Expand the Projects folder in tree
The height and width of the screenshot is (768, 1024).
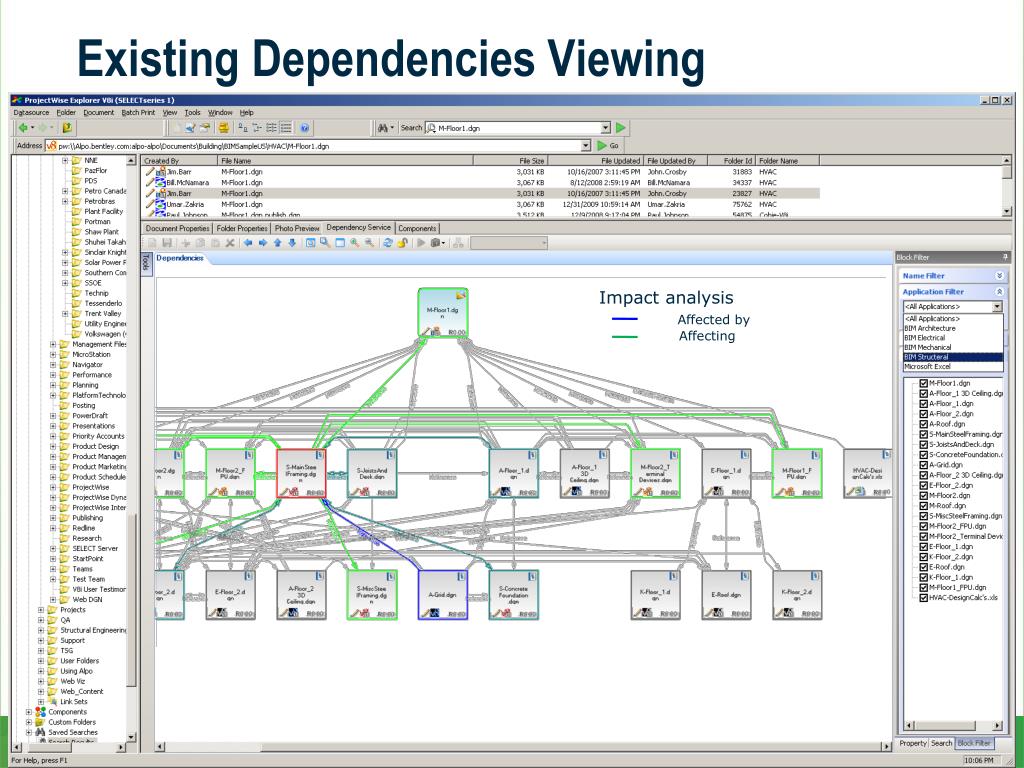tap(40, 609)
